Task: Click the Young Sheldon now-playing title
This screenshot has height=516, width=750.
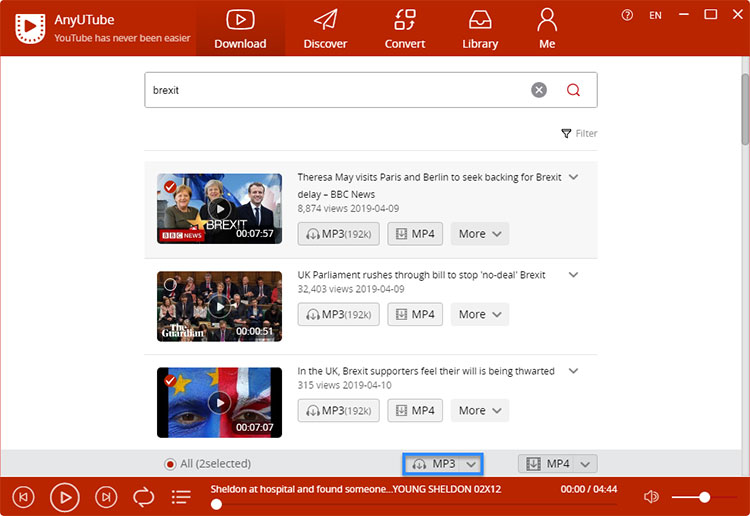Action: click(x=356, y=489)
